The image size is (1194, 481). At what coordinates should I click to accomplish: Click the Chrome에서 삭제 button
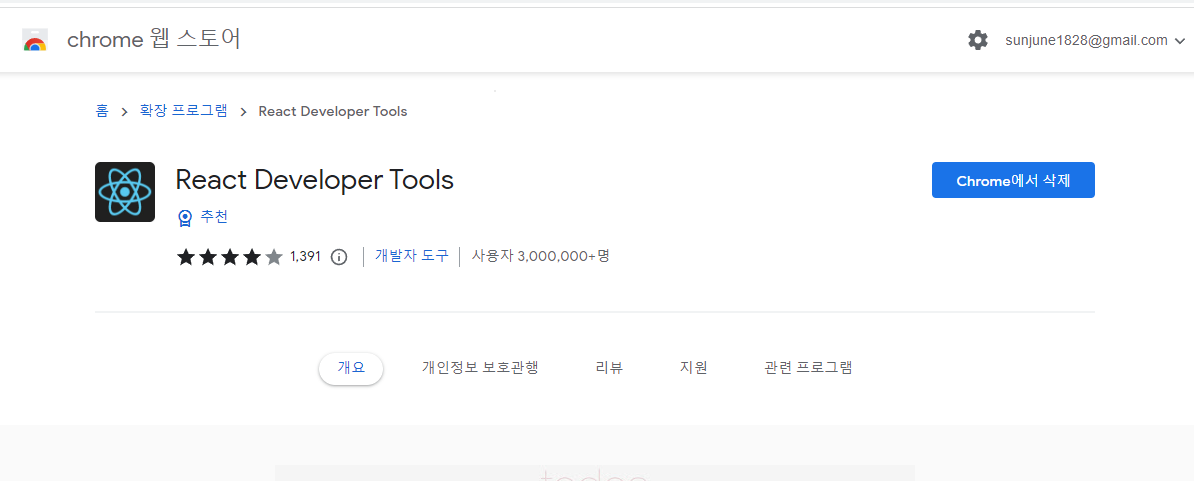click(x=1013, y=180)
